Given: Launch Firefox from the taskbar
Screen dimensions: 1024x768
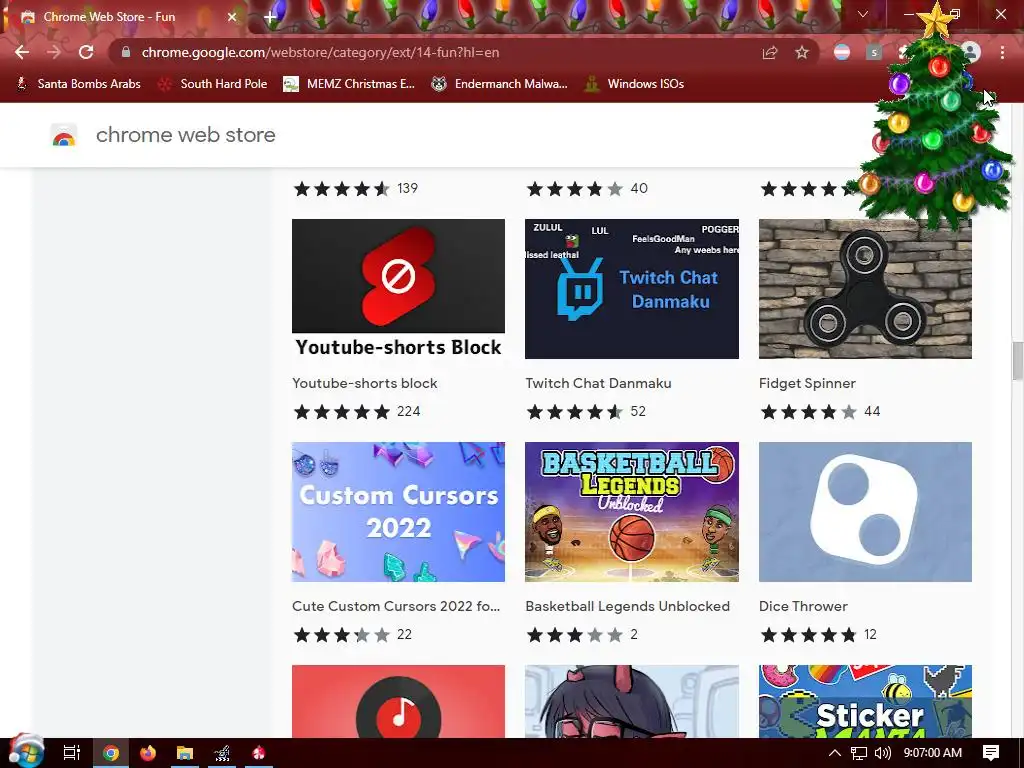Looking at the screenshot, I should [148, 753].
